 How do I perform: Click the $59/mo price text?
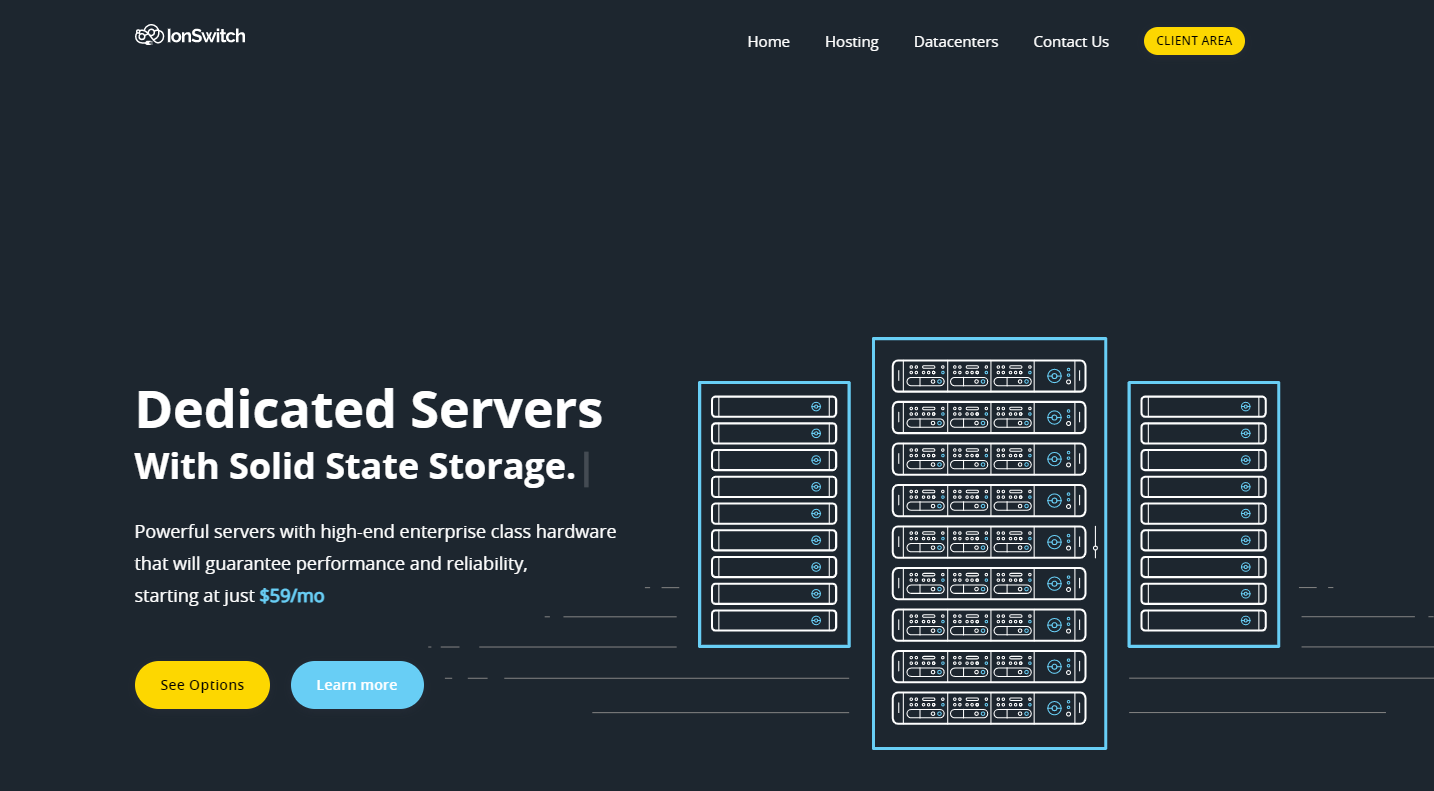pos(291,596)
